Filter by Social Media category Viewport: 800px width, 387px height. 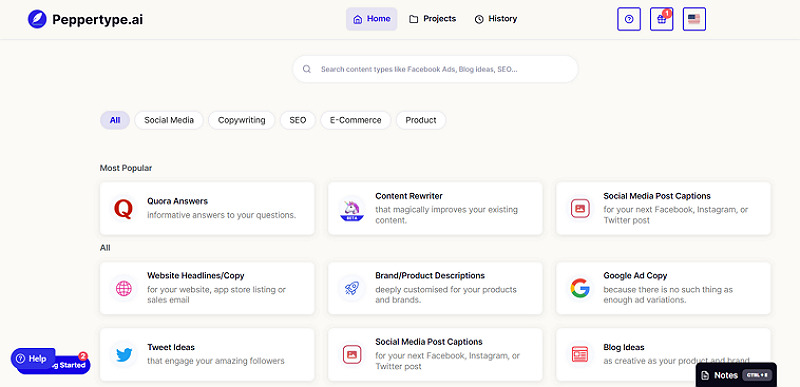pos(169,120)
